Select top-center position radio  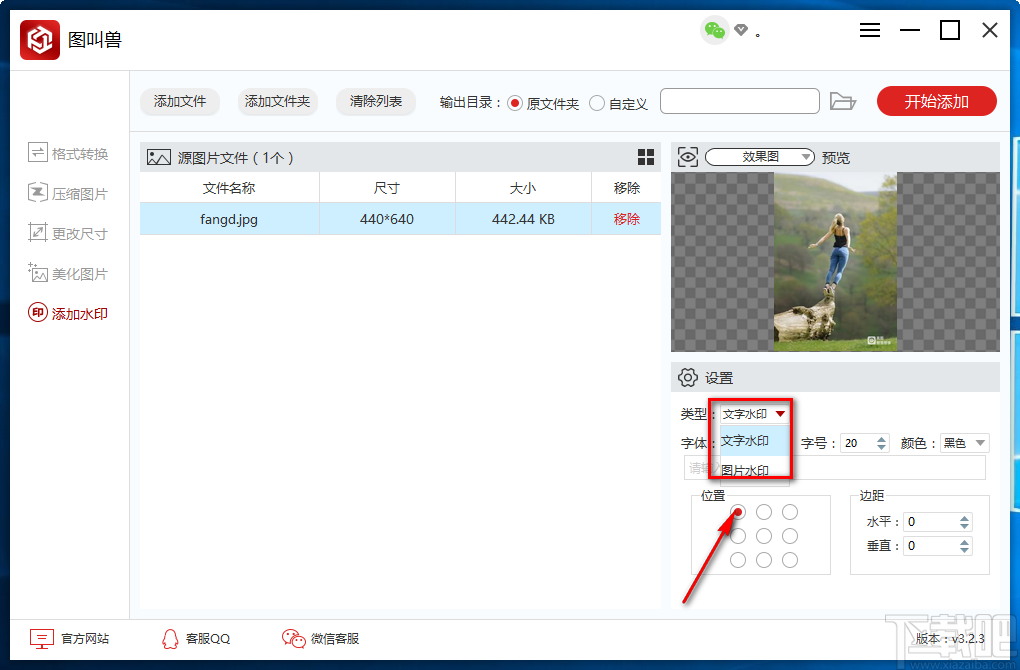[x=764, y=512]
